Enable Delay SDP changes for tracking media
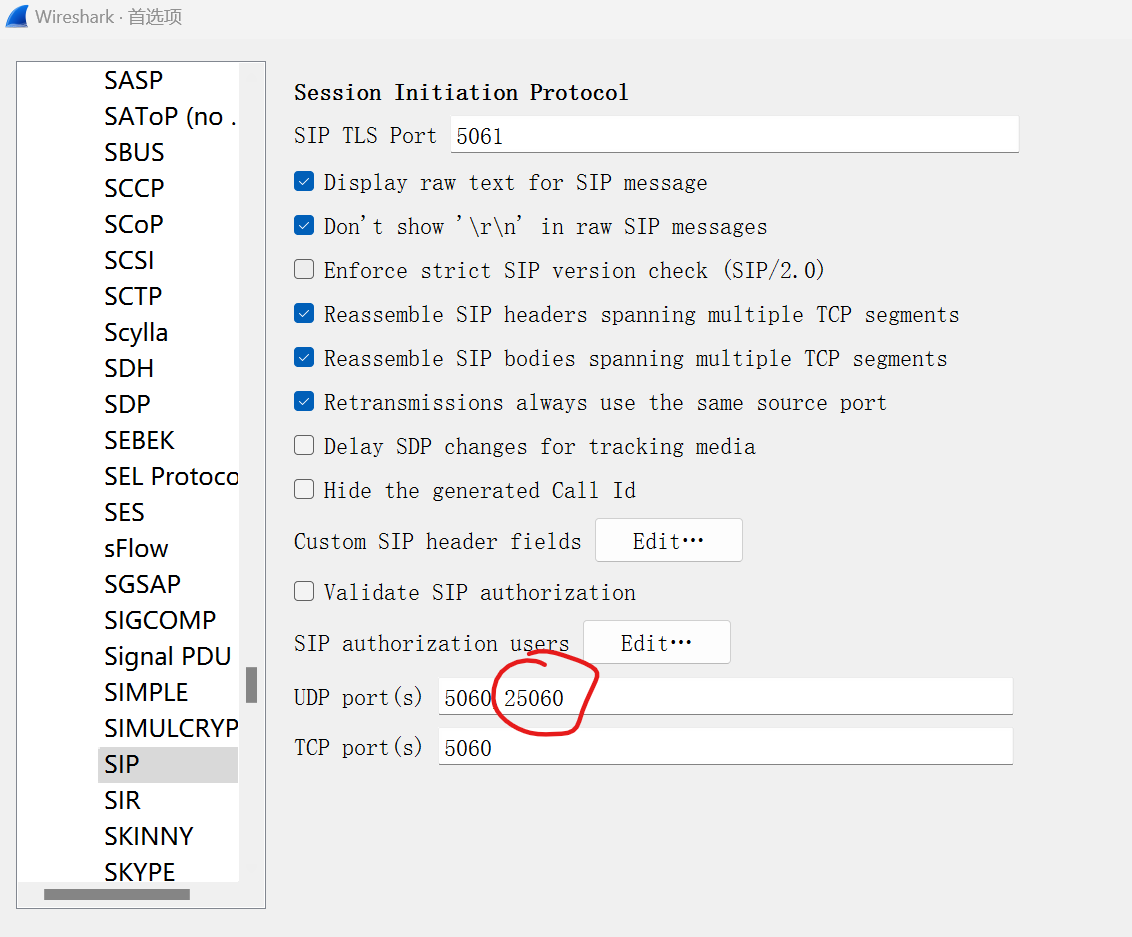Image resolution: width=1132 pixels, height=937 pixels. tap(304, 446)
